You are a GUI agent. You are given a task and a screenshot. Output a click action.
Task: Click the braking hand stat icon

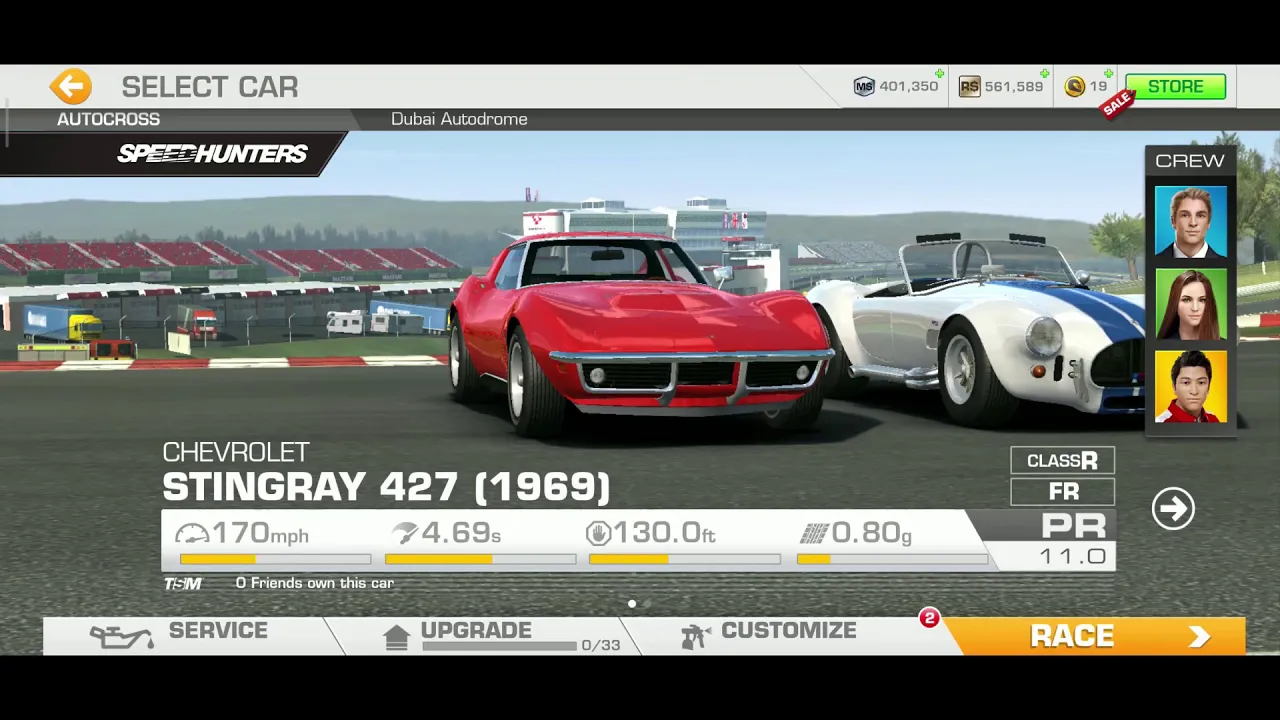click(598, 533)
